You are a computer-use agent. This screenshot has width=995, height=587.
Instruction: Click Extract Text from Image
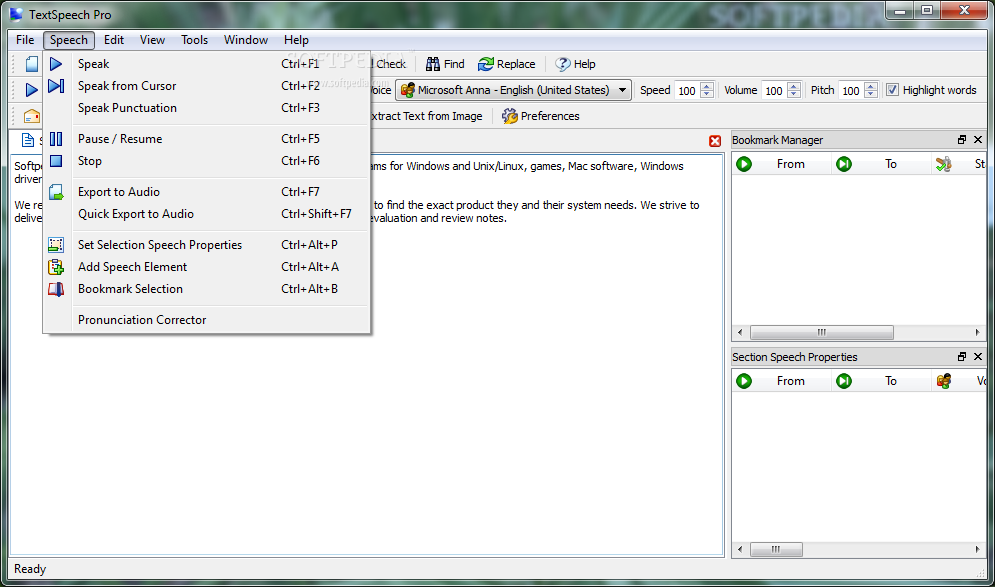coord(426,116)
